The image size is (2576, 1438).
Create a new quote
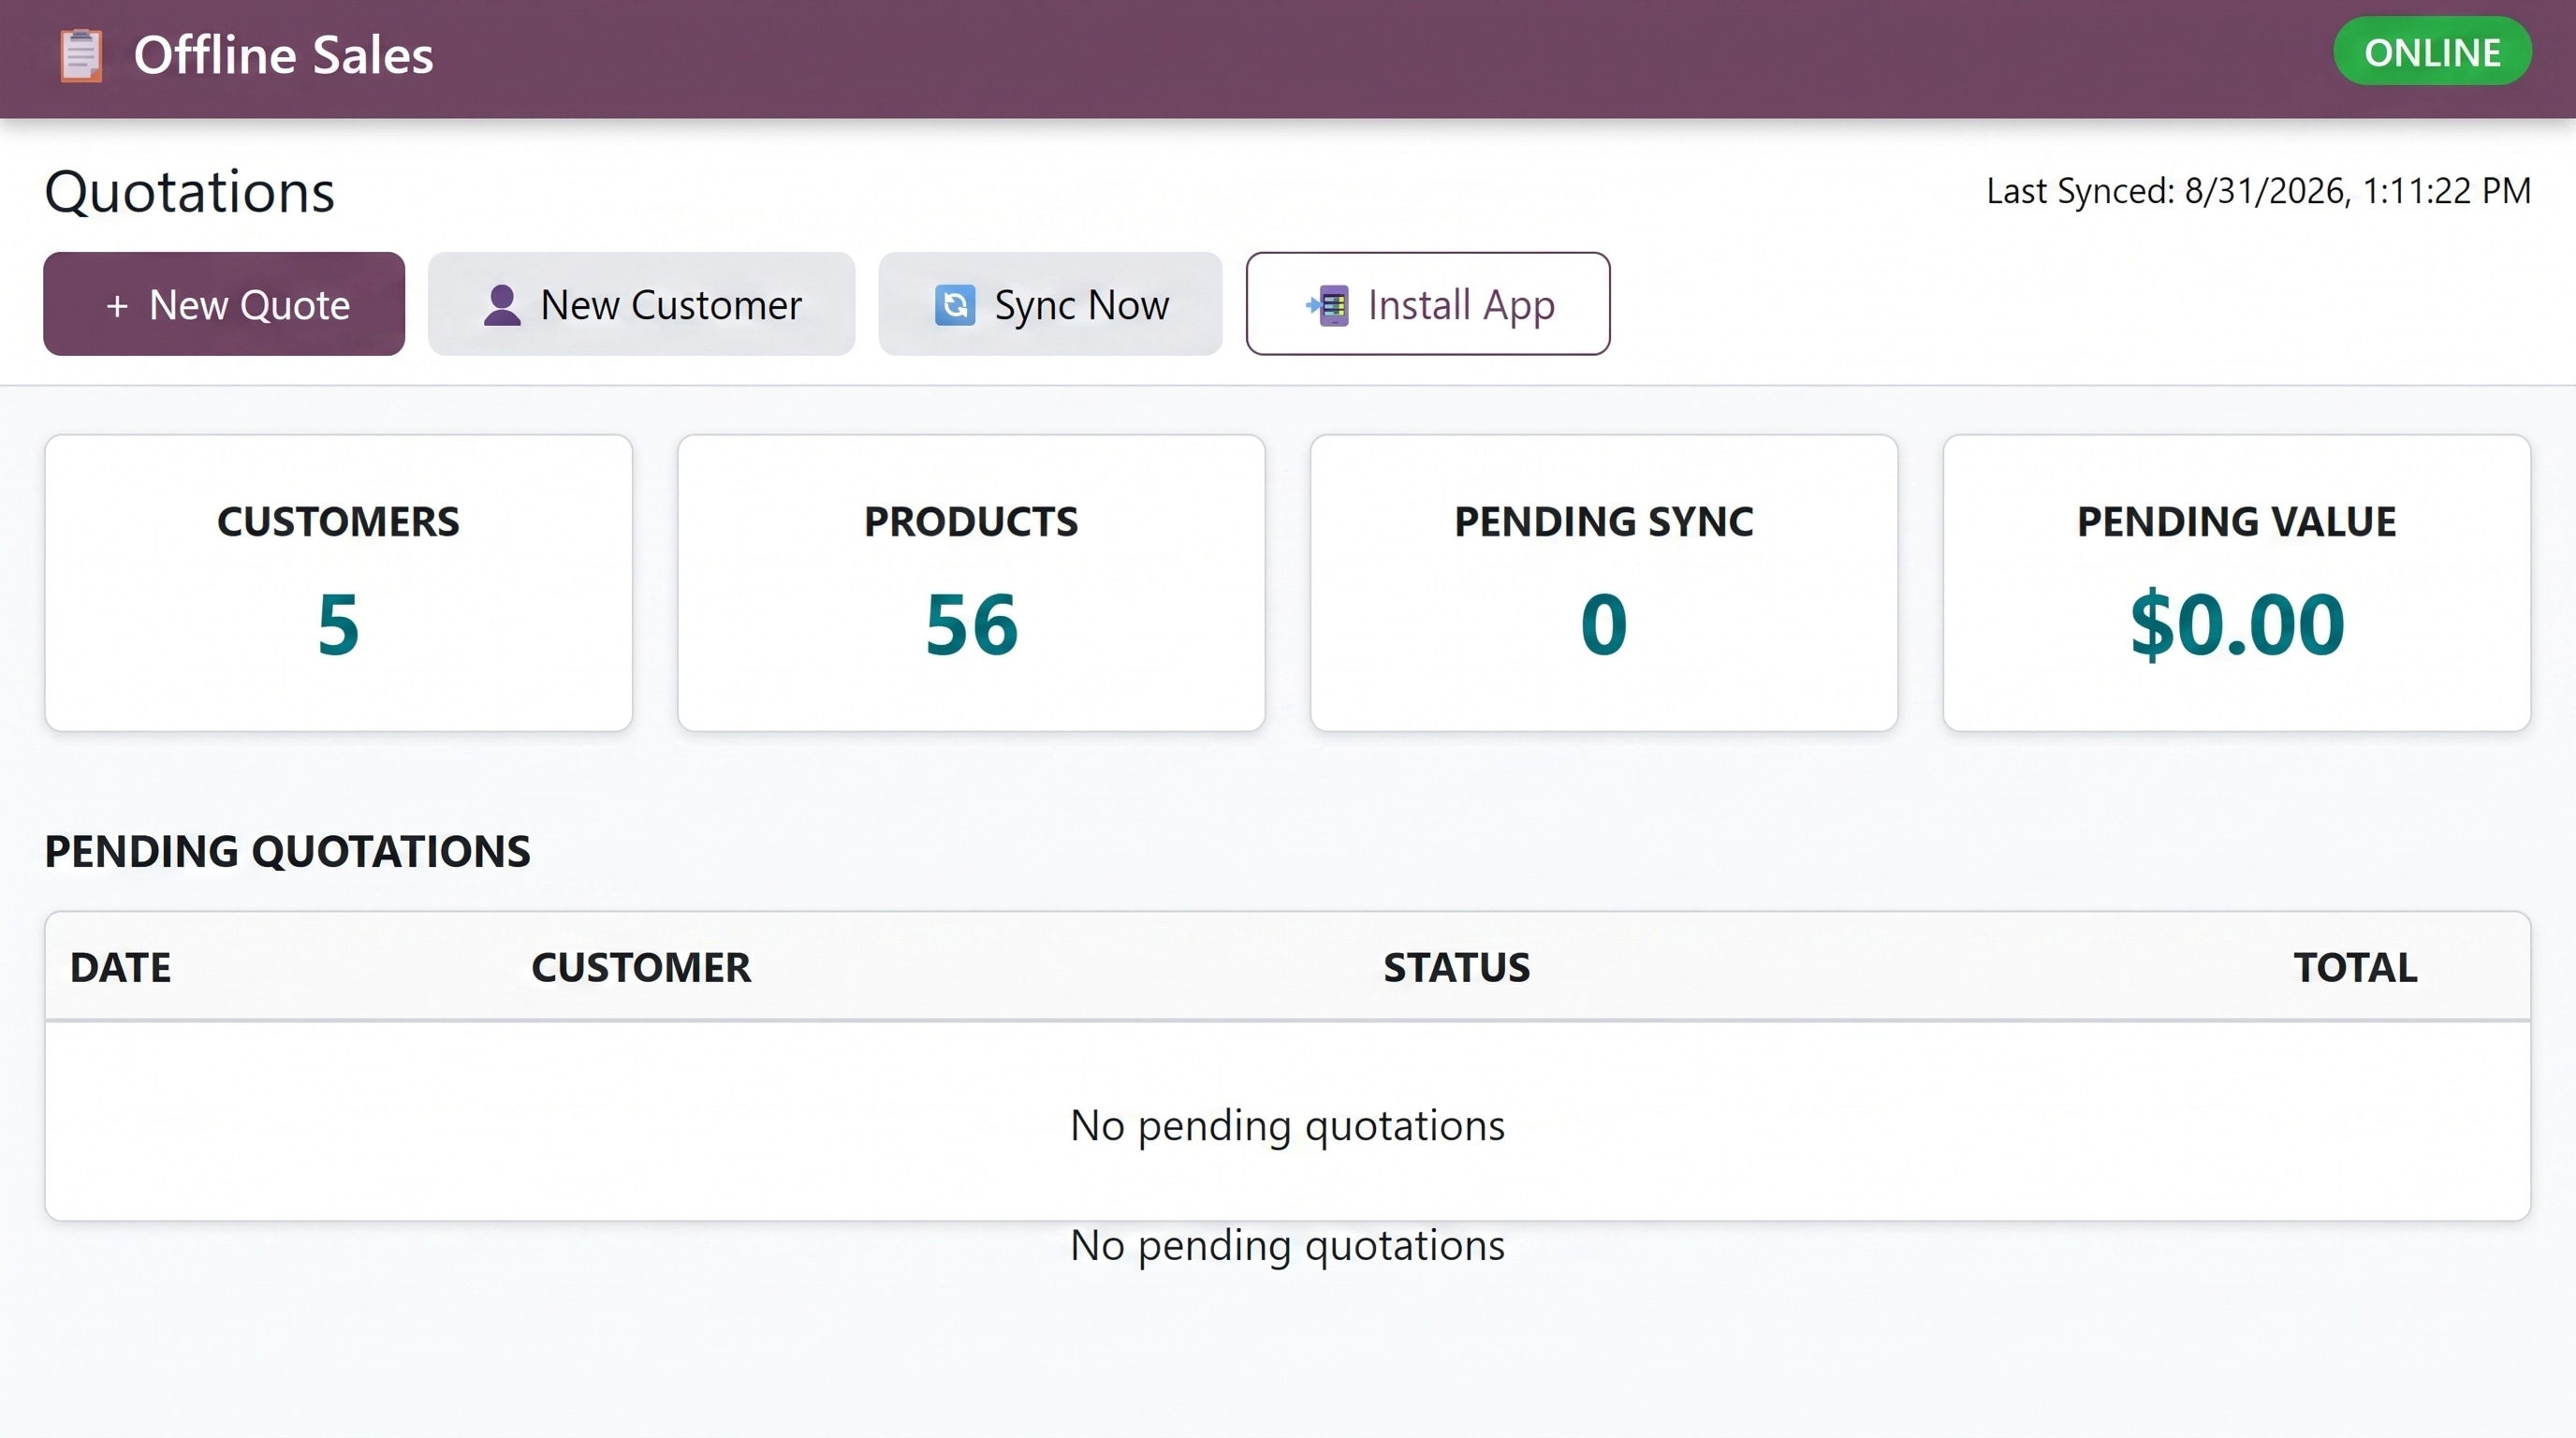pyautogui.click(x=224, y=304)
